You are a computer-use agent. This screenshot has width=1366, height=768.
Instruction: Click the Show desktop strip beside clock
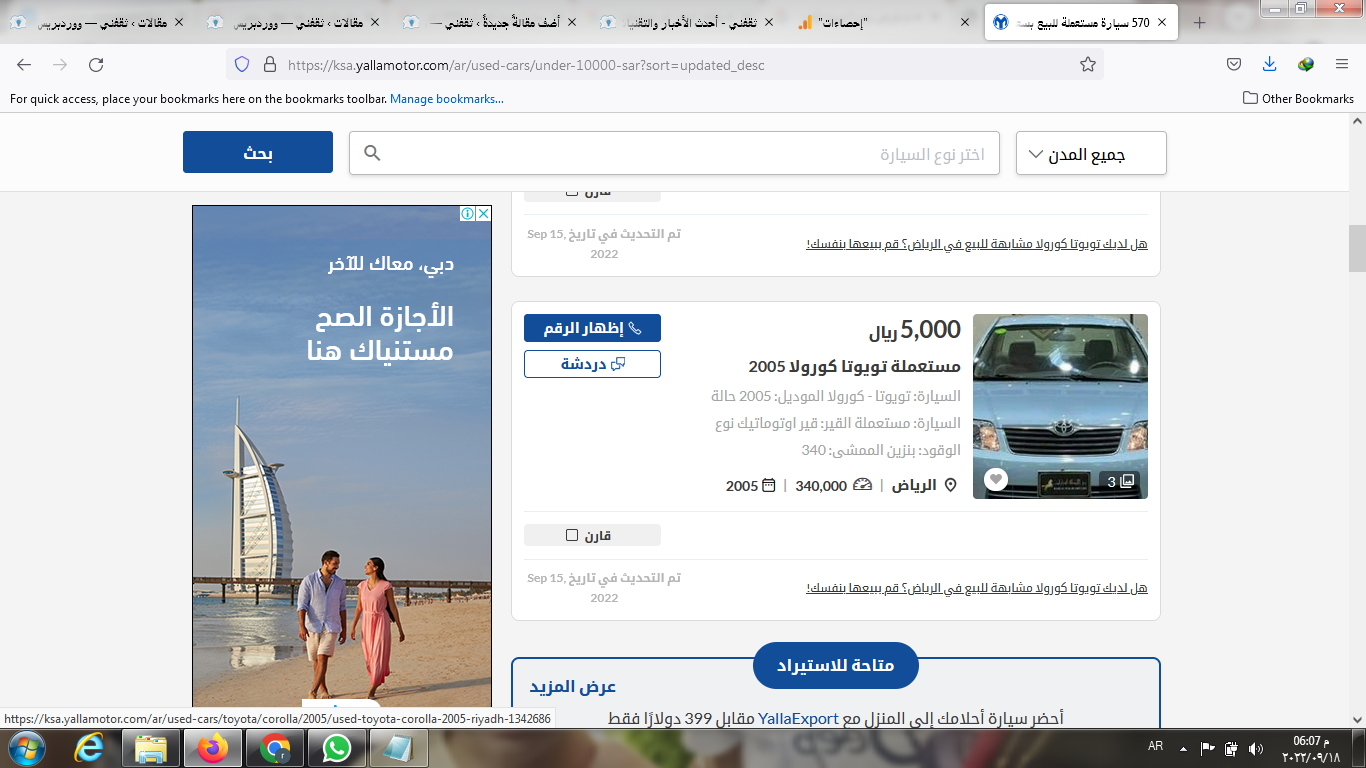click(x=1359, y=748)
